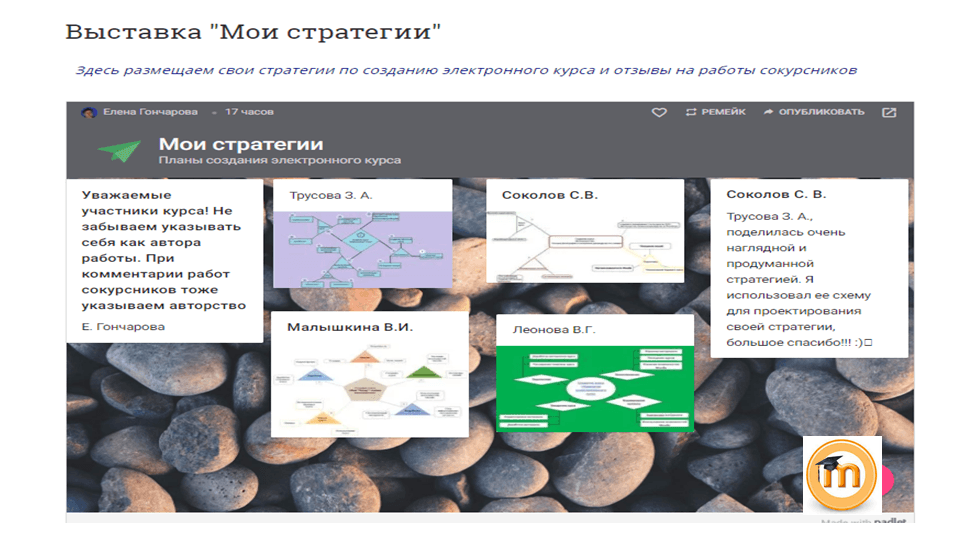
Task: Click the Выставка "Мои стратегии" page heading
Action: pyautogui.click(x=253, y=32)
